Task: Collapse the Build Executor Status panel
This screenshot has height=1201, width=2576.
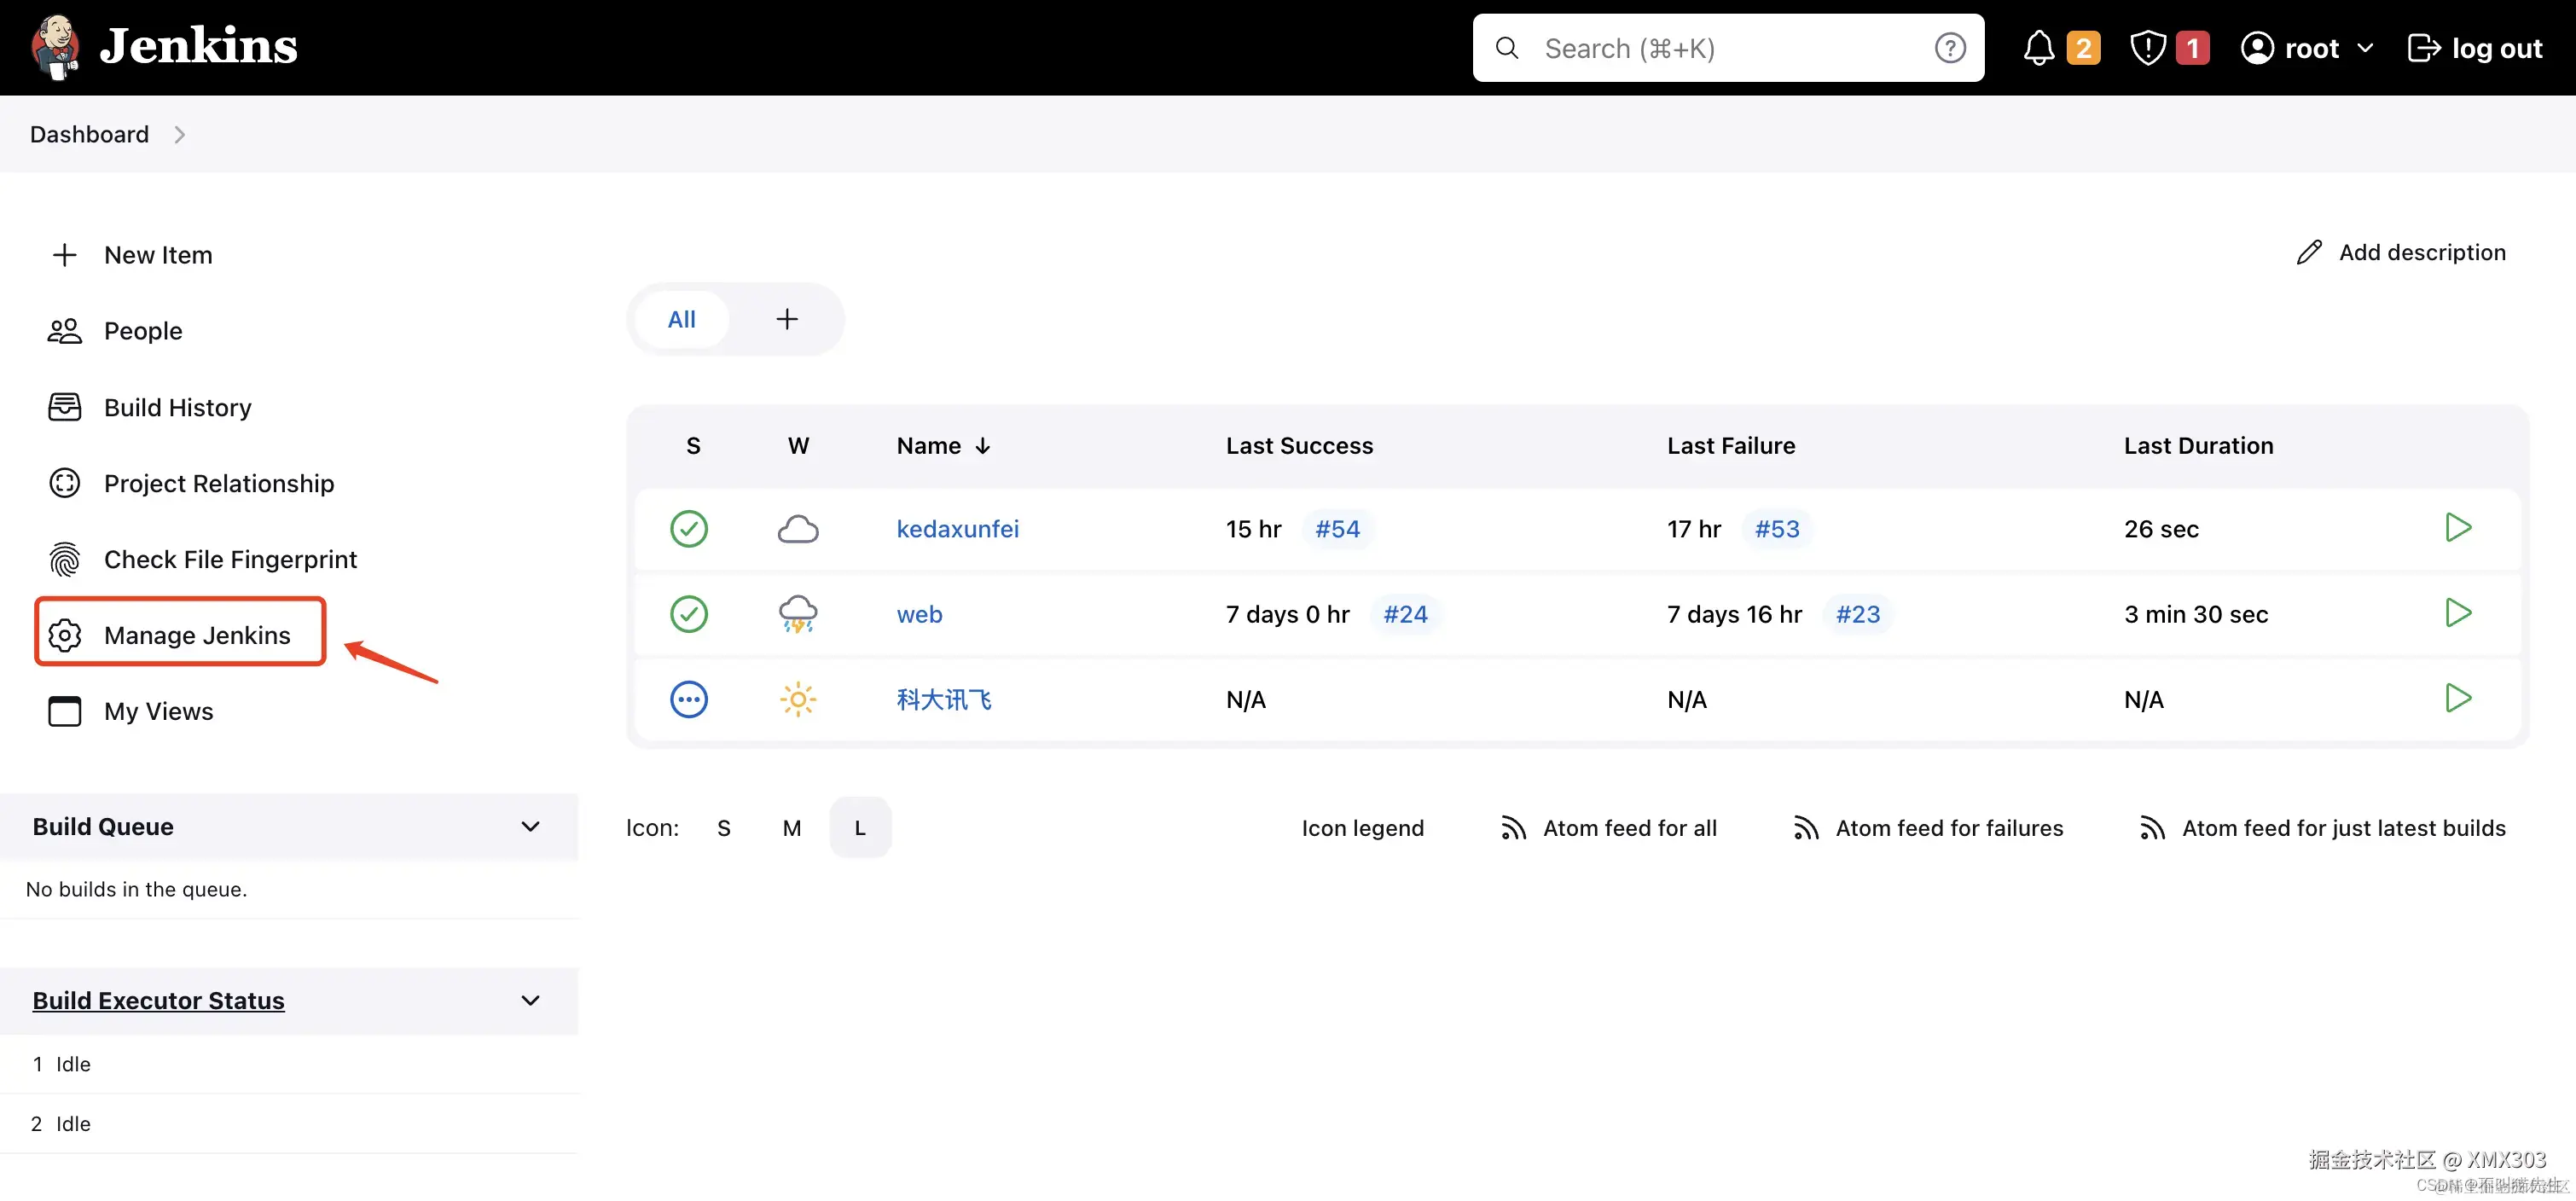Action: [530, 1000]
